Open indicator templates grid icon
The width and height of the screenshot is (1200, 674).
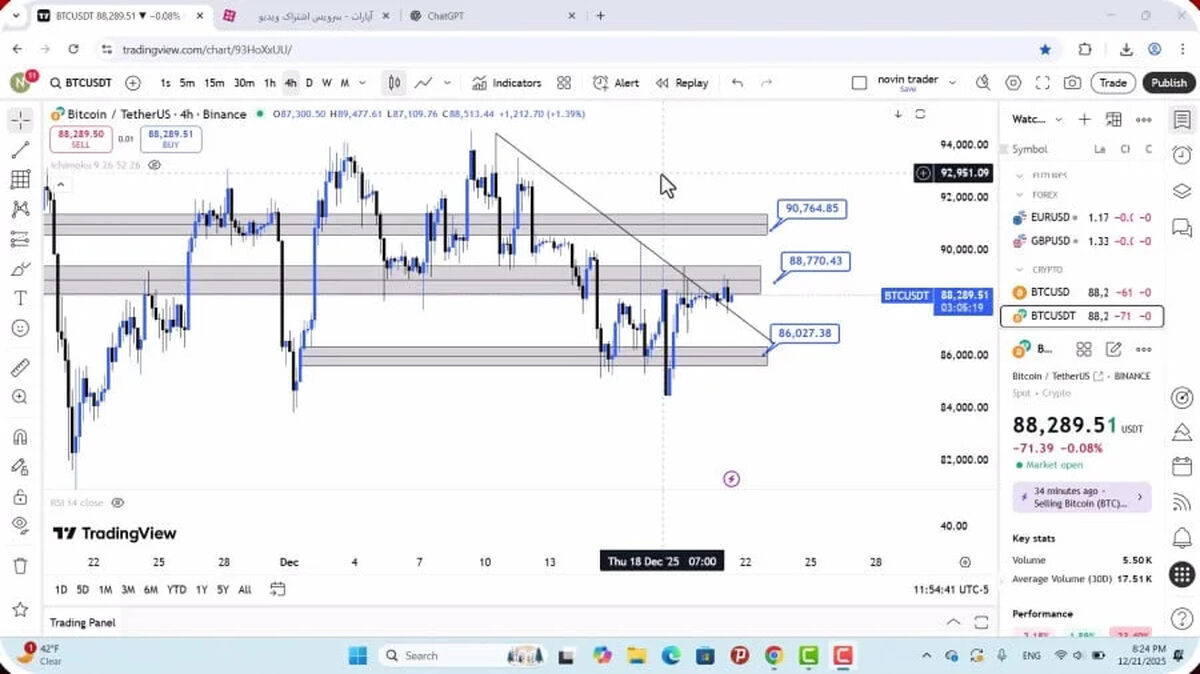(564, 83)
